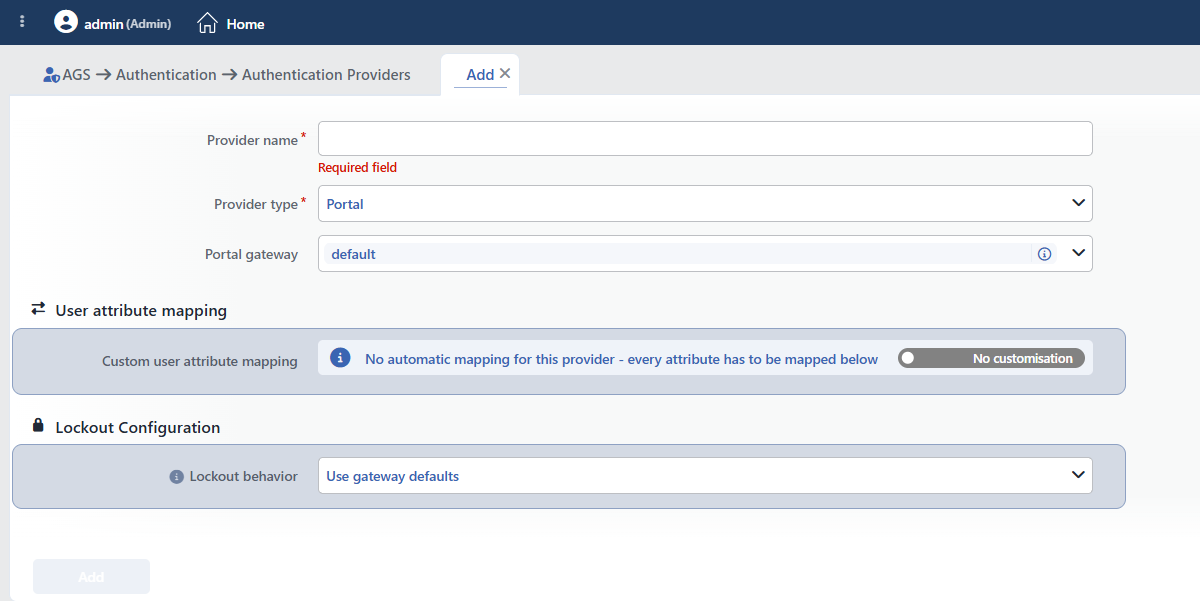Click the Home house icon
This screenshot has width=1200, height=601.
pyautogui.click(x=207, y=22)
